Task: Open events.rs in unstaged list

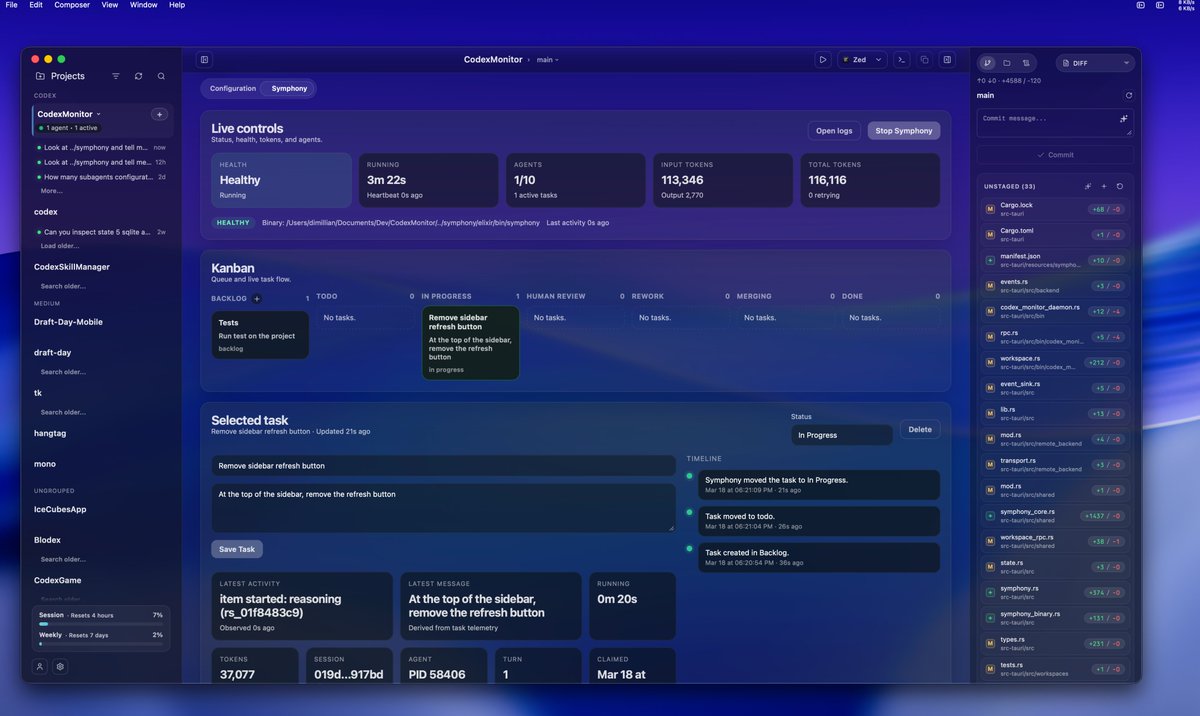Action: tap(1055, 286)
